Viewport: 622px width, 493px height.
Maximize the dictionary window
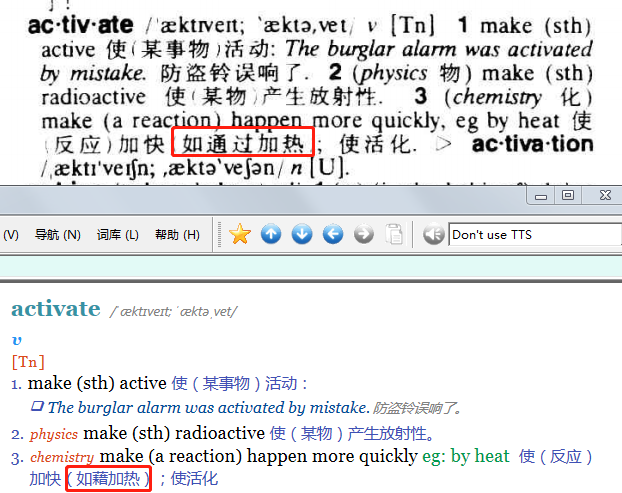tap(568, 195)
